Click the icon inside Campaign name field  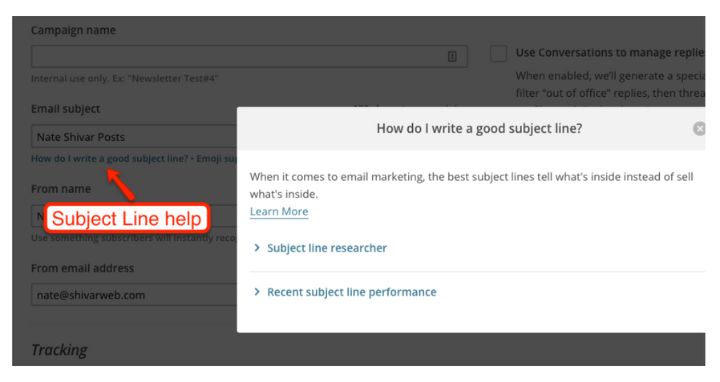click(452, 56)
